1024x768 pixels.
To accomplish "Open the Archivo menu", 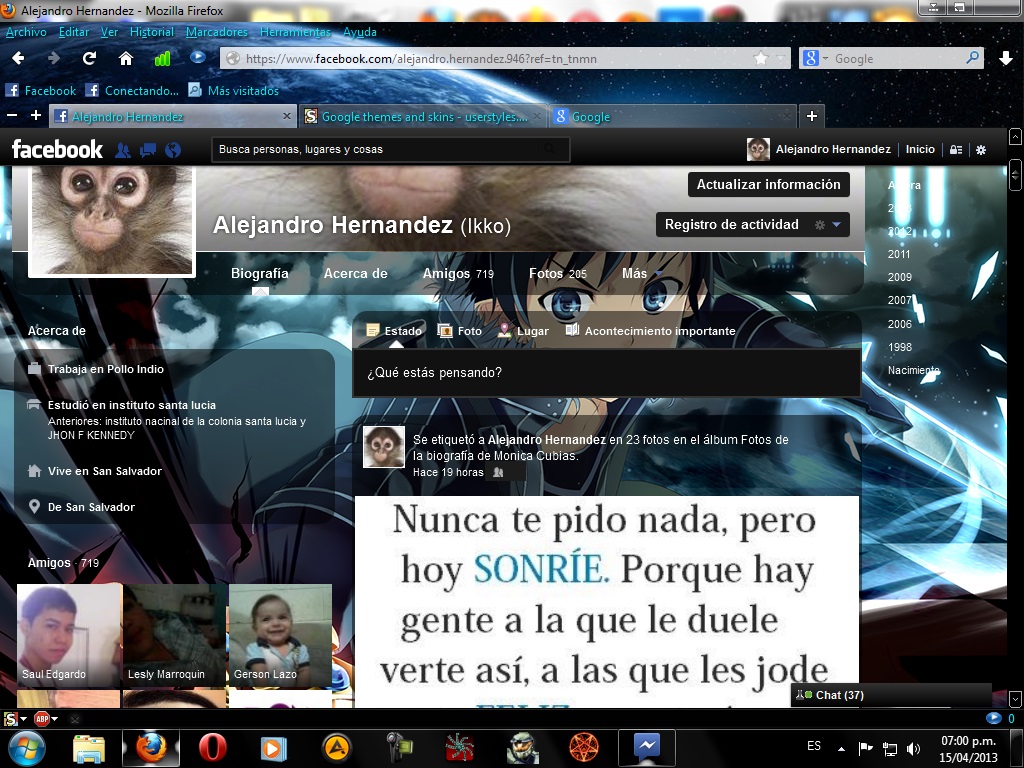I will (26, 31).
